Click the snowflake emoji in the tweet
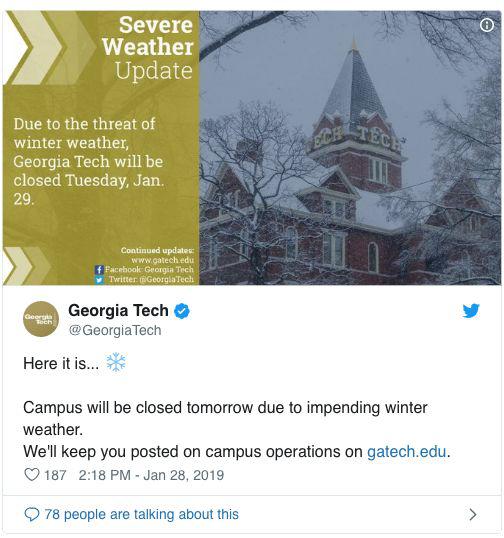 click(116, 362)
